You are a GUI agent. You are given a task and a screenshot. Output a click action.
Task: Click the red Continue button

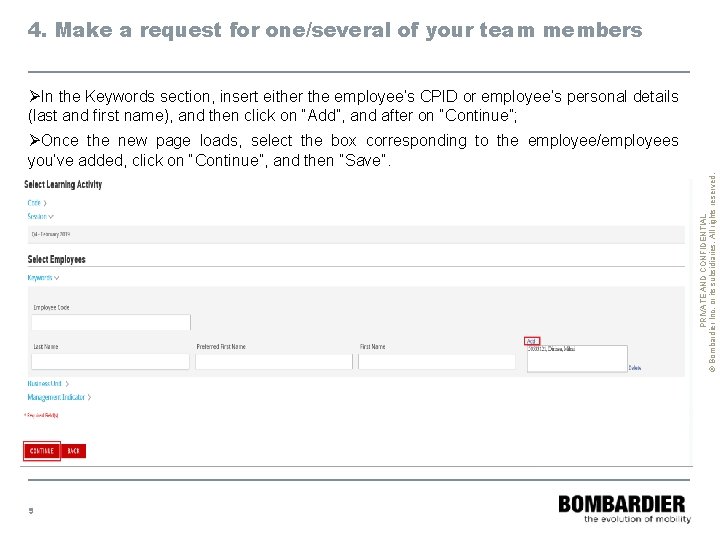point(42,451)
